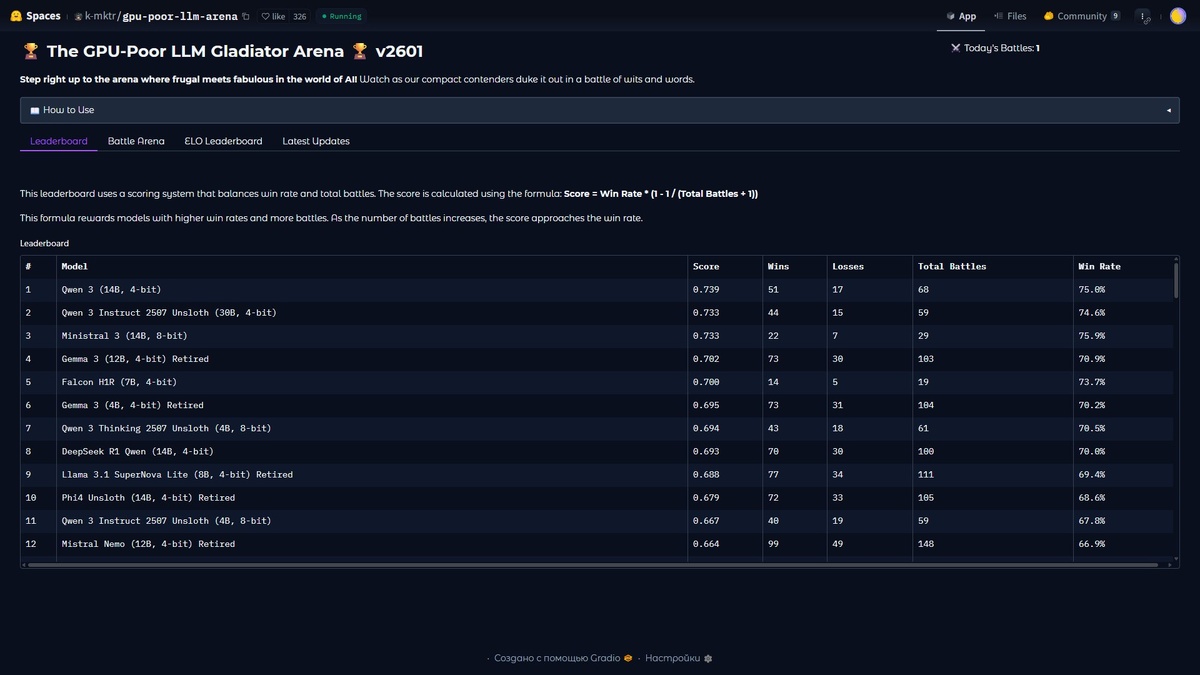
Task: Like the space using the heart button
Action: coord(271,16)
